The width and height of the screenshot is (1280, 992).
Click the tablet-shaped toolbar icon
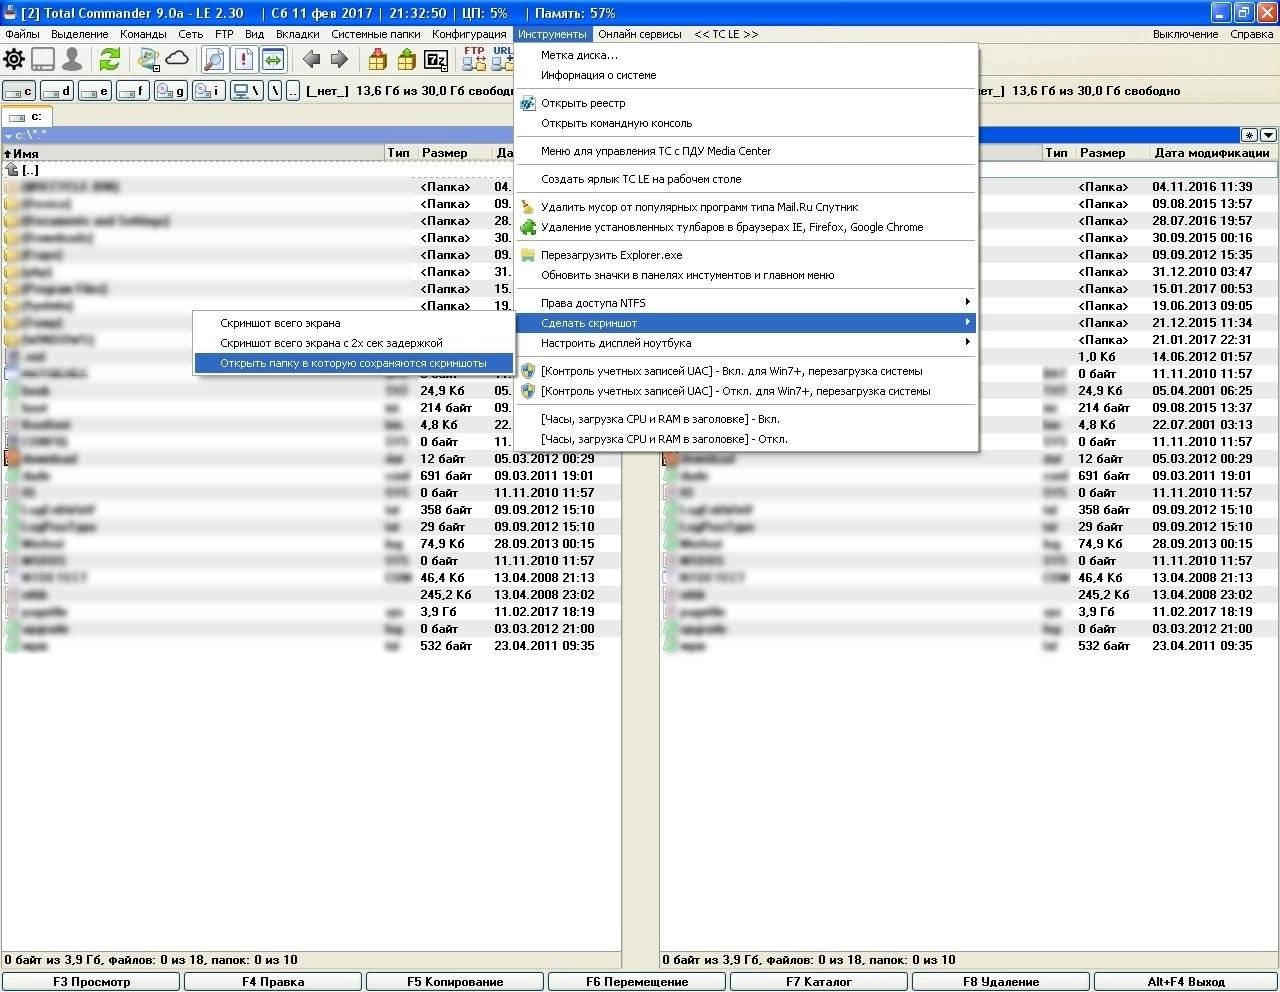tap(43, 59)
